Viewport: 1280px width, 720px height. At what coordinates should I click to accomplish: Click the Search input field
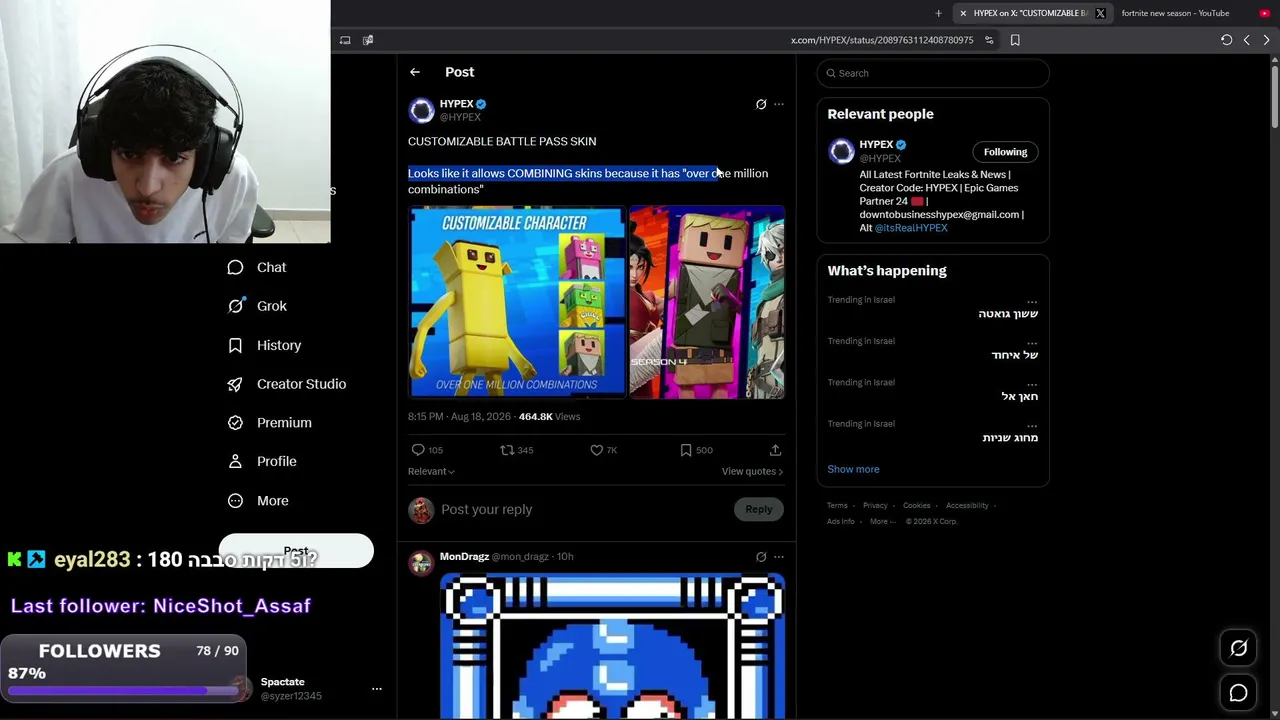click(x=933, y=73)
